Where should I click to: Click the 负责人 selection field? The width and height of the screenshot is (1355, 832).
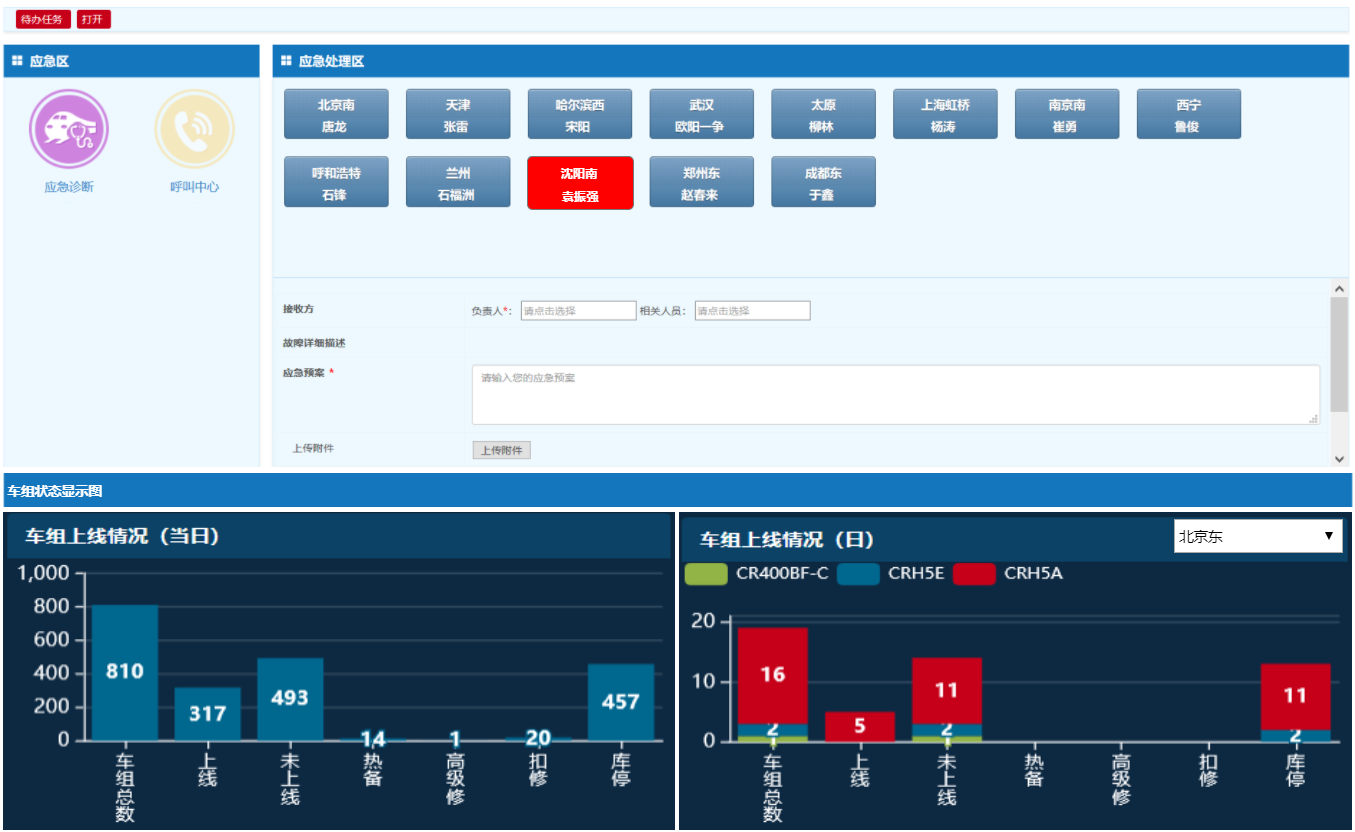point(578,311)
